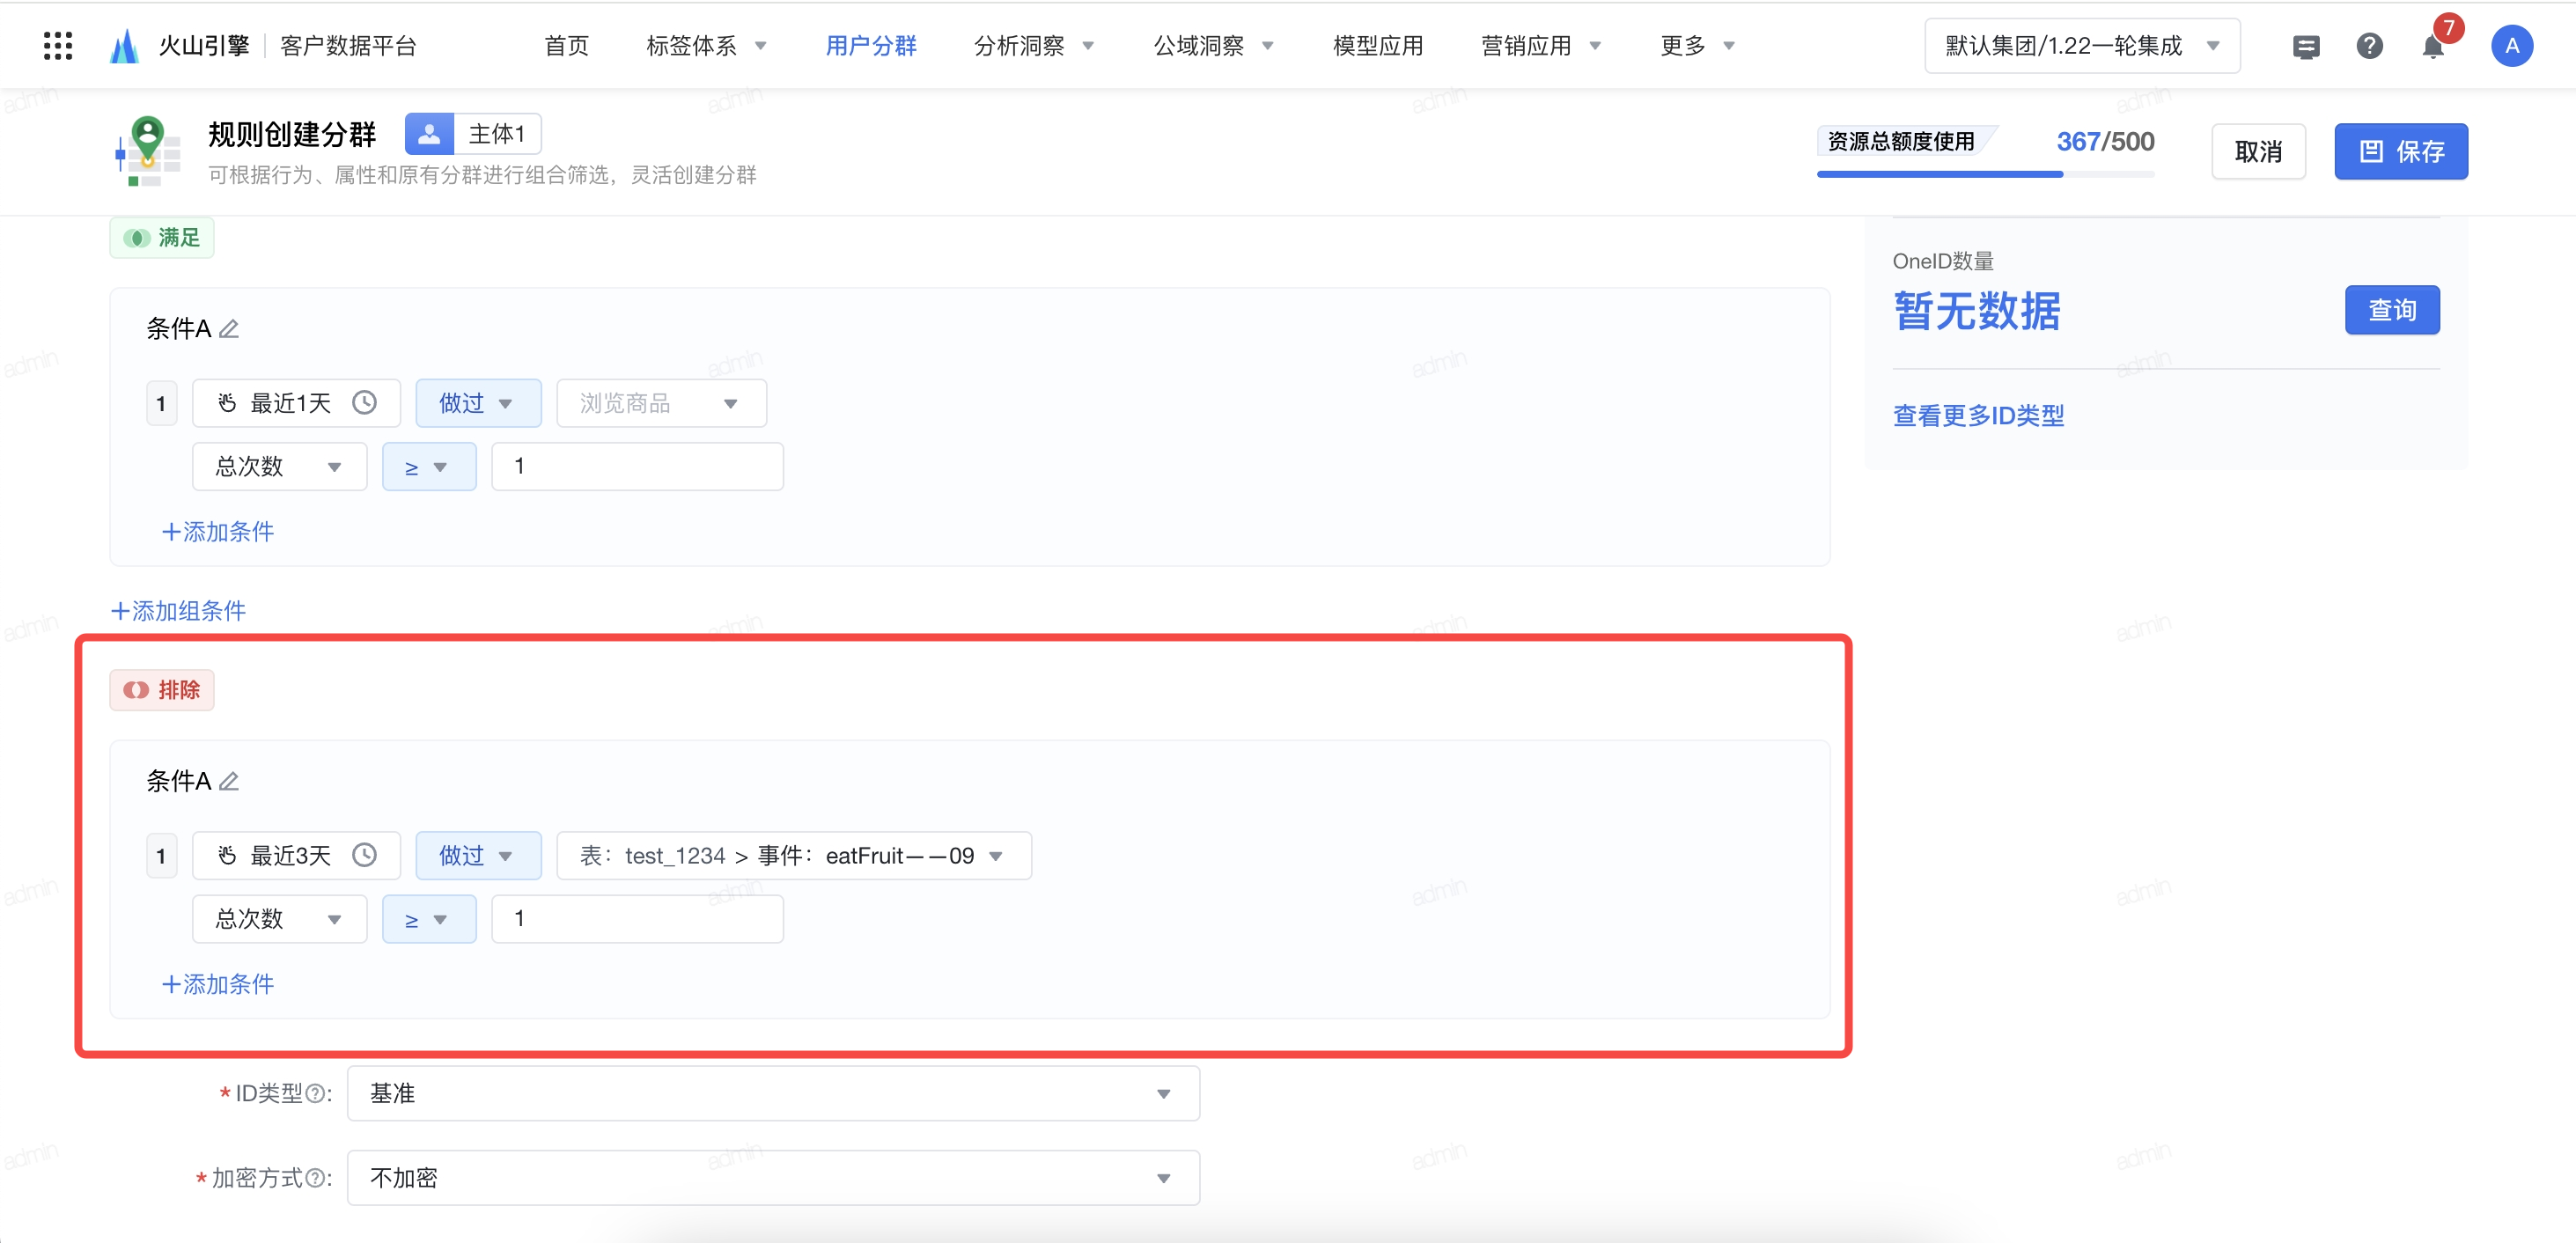Click the clock icon beside 最近1天
Screen dimensions: 2576x1243
pos(365,403)
